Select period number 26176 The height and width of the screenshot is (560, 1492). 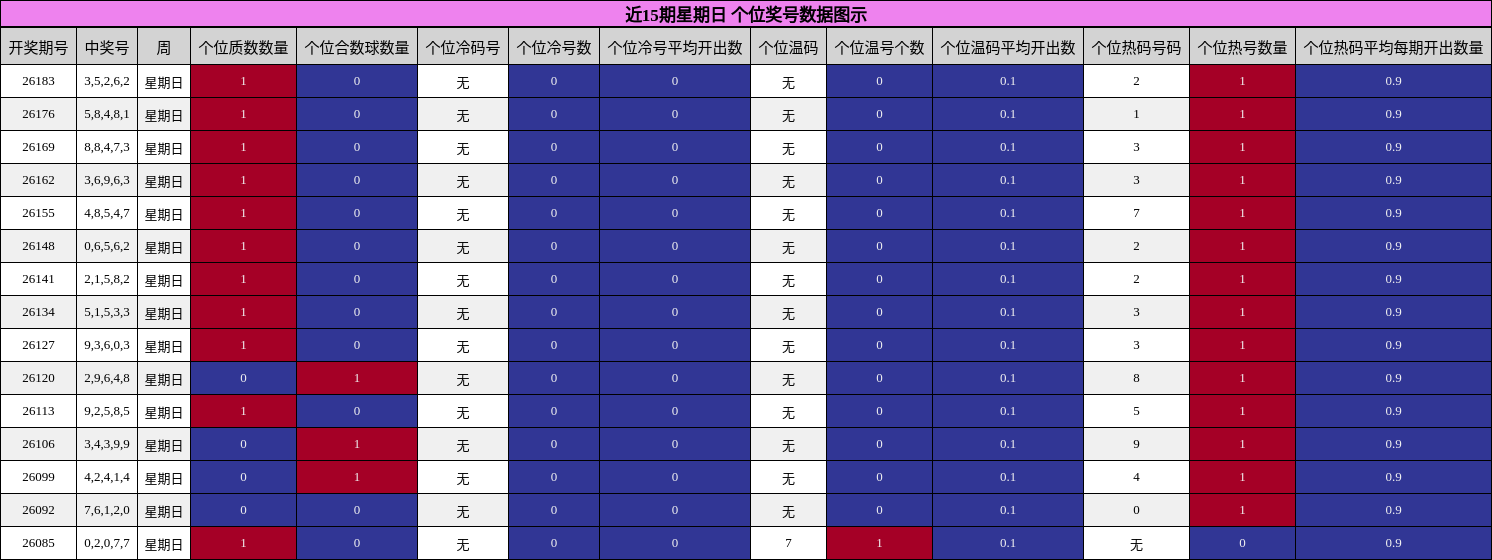click(38, 114)
